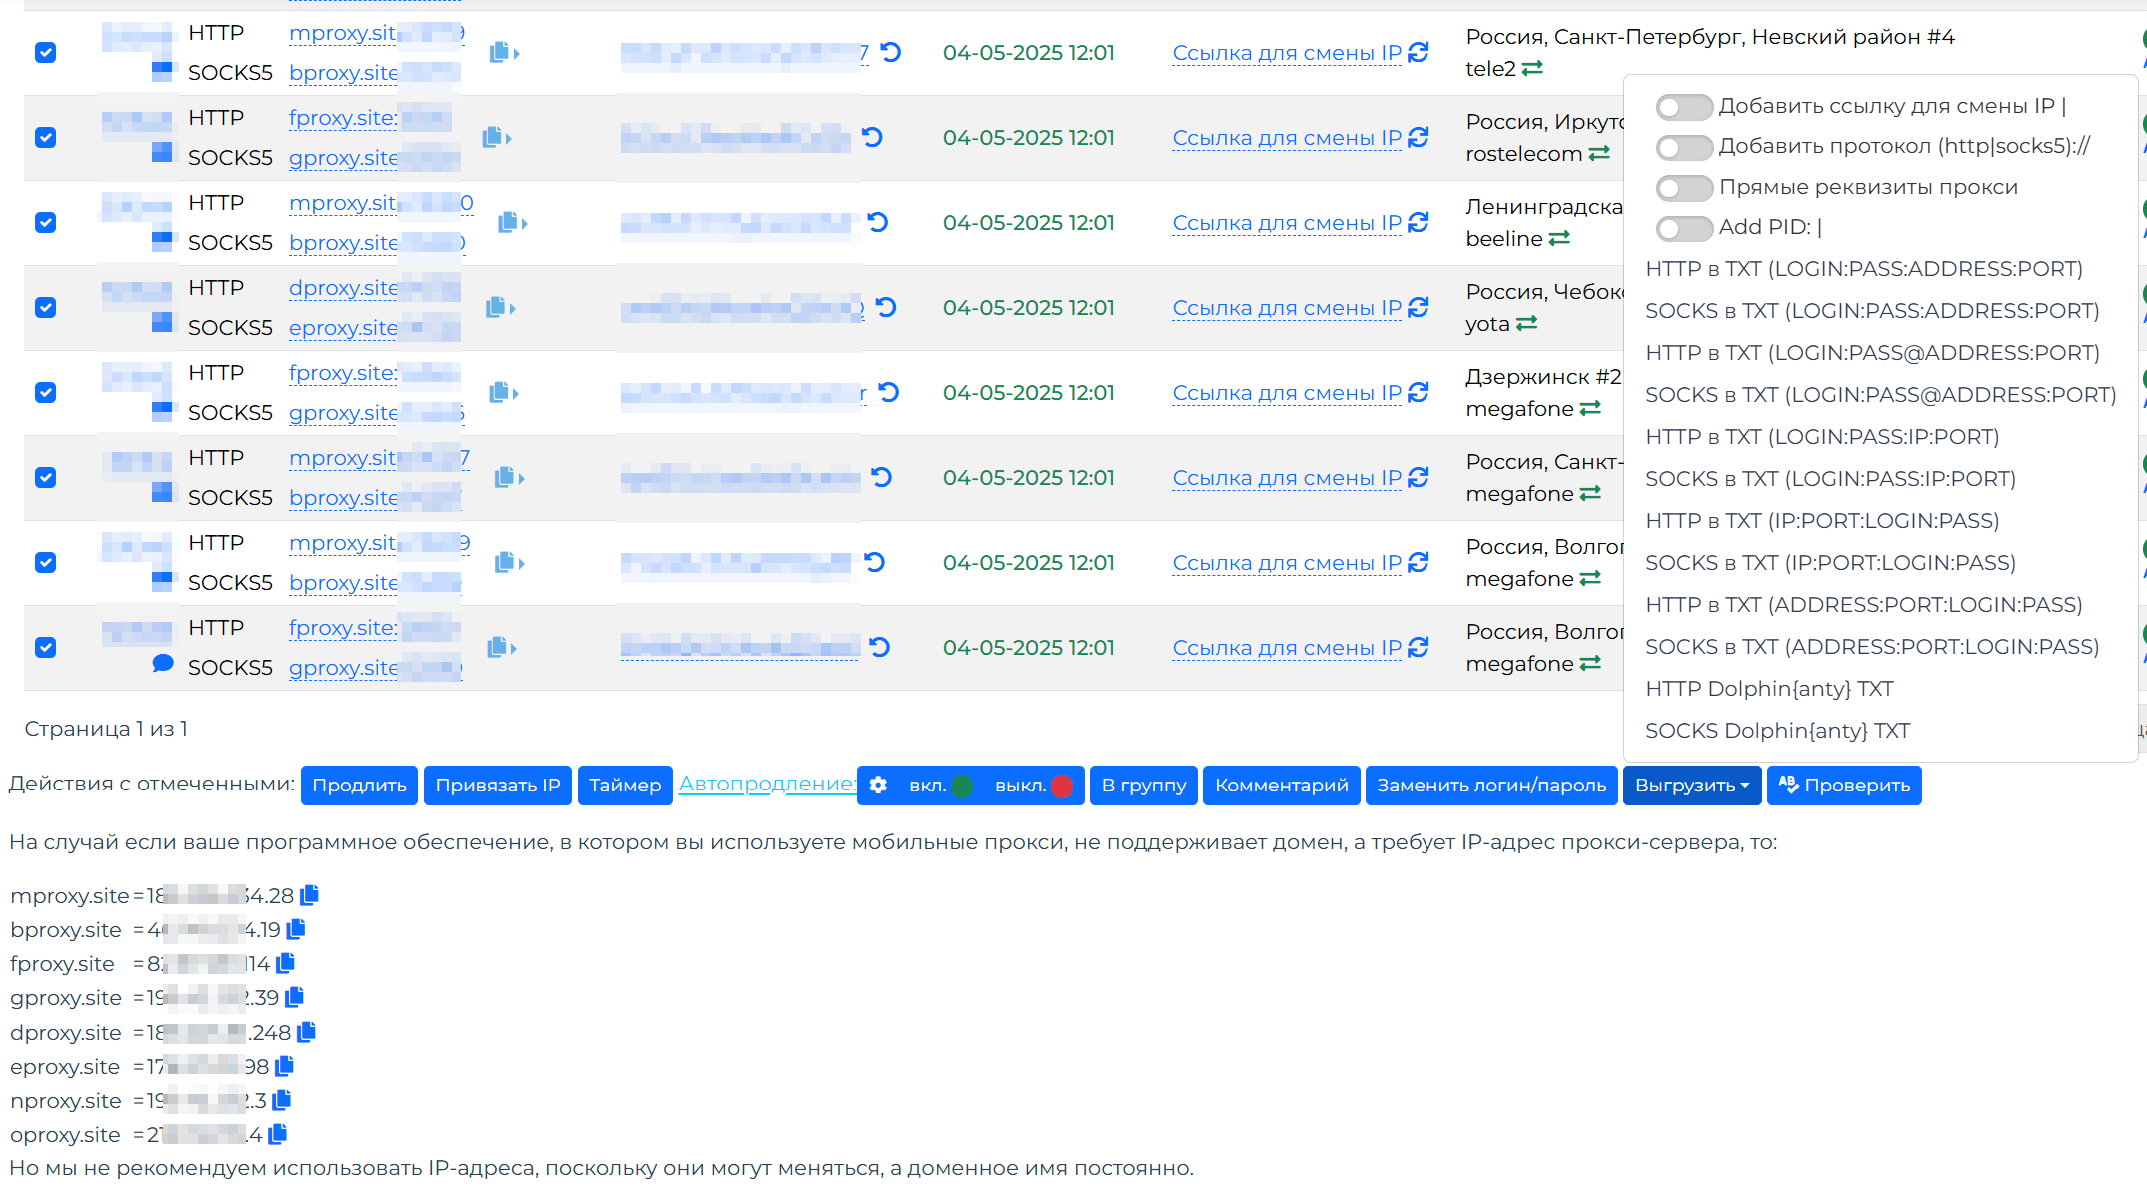This screenshot has width=2147, height=1188.
Task: Click swap arrows icon next to rostelecom
Action: [x=1599, y=154]
